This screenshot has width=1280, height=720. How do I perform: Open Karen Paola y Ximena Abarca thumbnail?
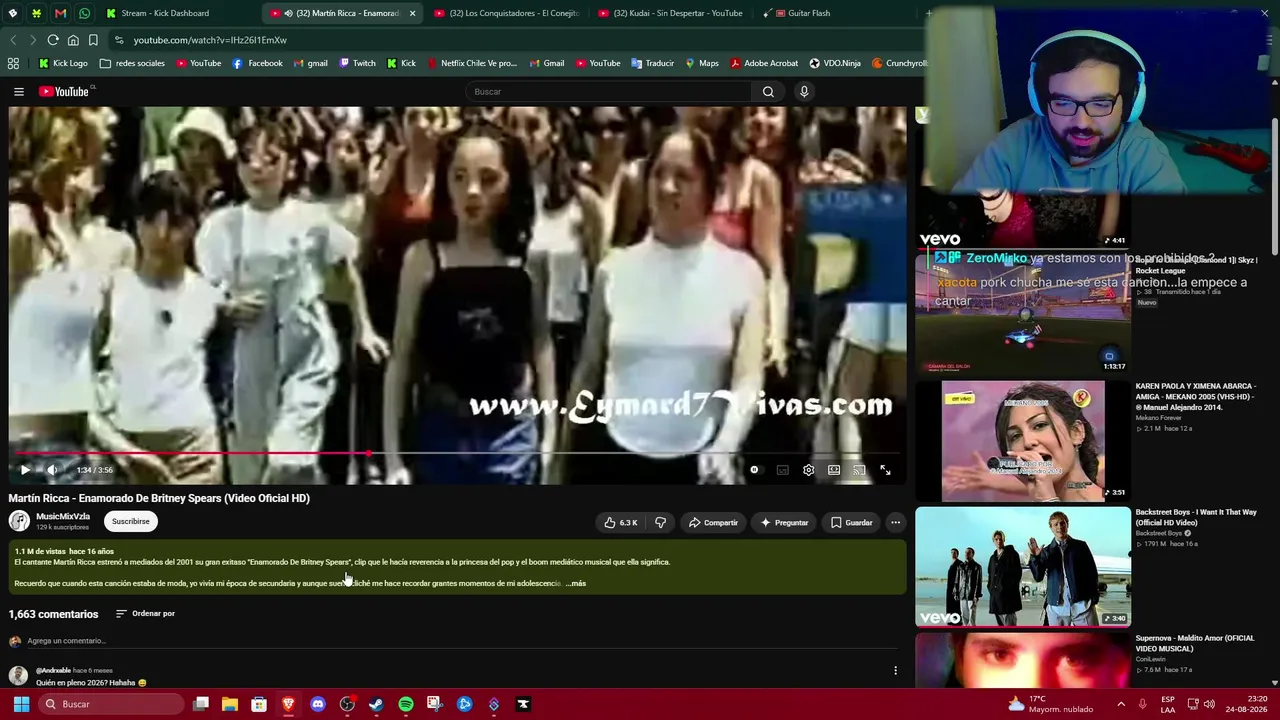point(1023,440)
